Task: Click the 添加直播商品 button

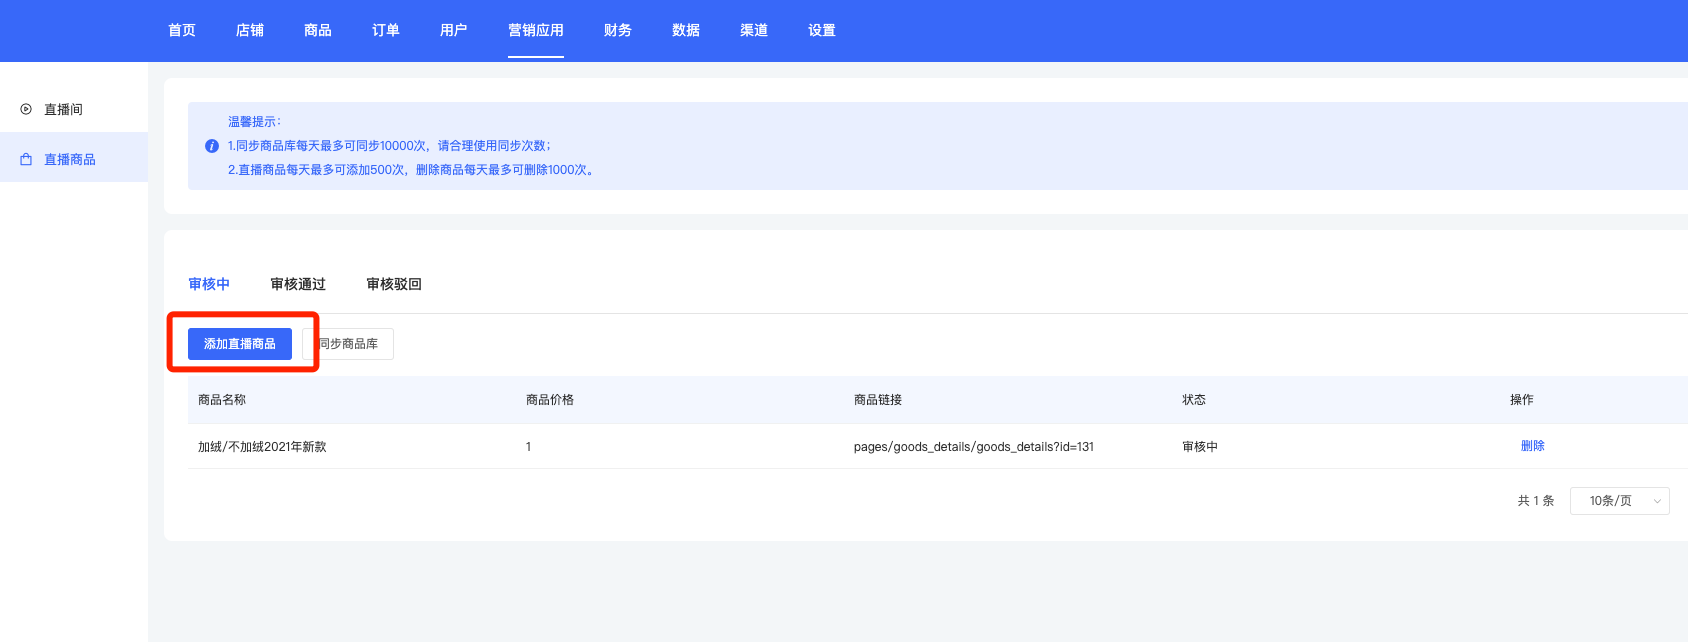Action: [x=240, y=344]
